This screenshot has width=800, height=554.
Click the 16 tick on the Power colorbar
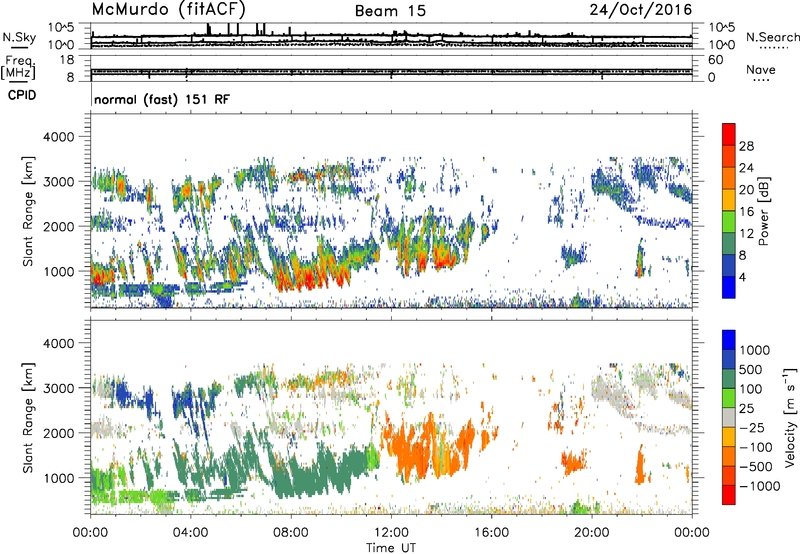[x=746, y=212]
